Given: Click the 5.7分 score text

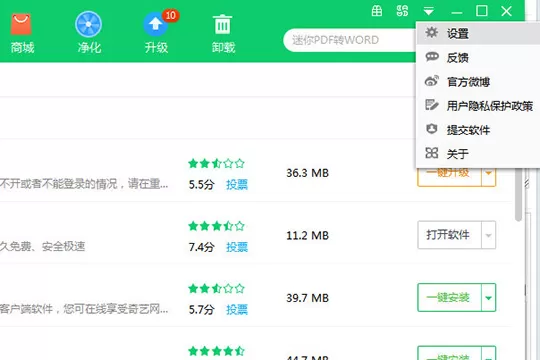Looking at the screenshot, I should [201, 309].
